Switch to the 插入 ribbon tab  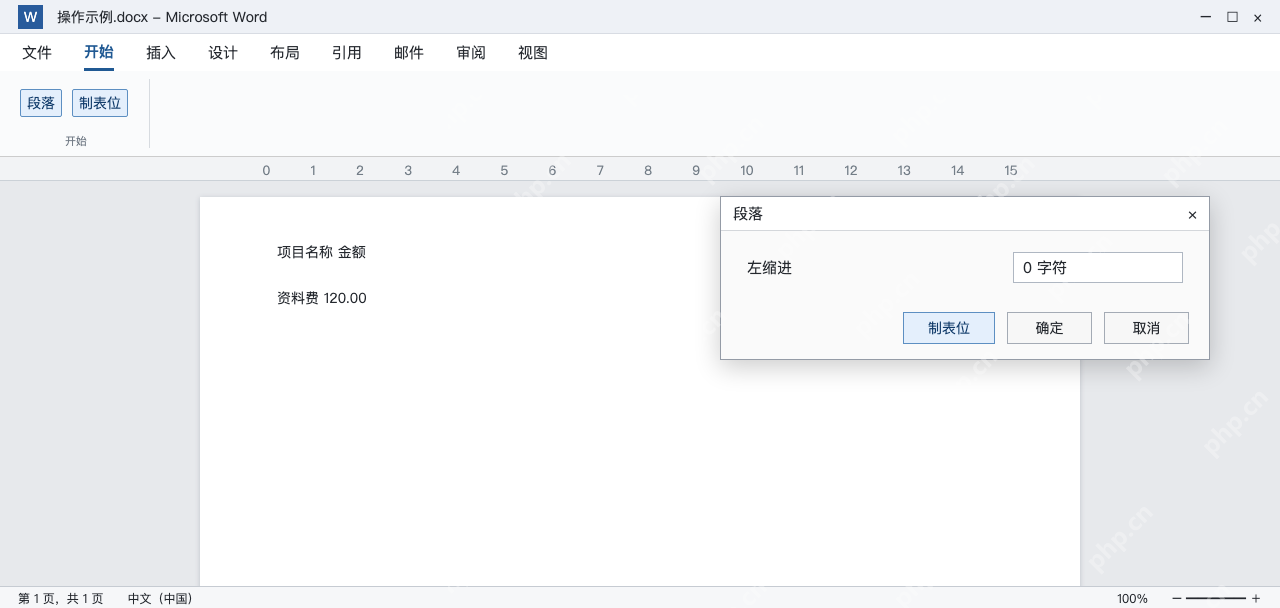pos(161,53)
